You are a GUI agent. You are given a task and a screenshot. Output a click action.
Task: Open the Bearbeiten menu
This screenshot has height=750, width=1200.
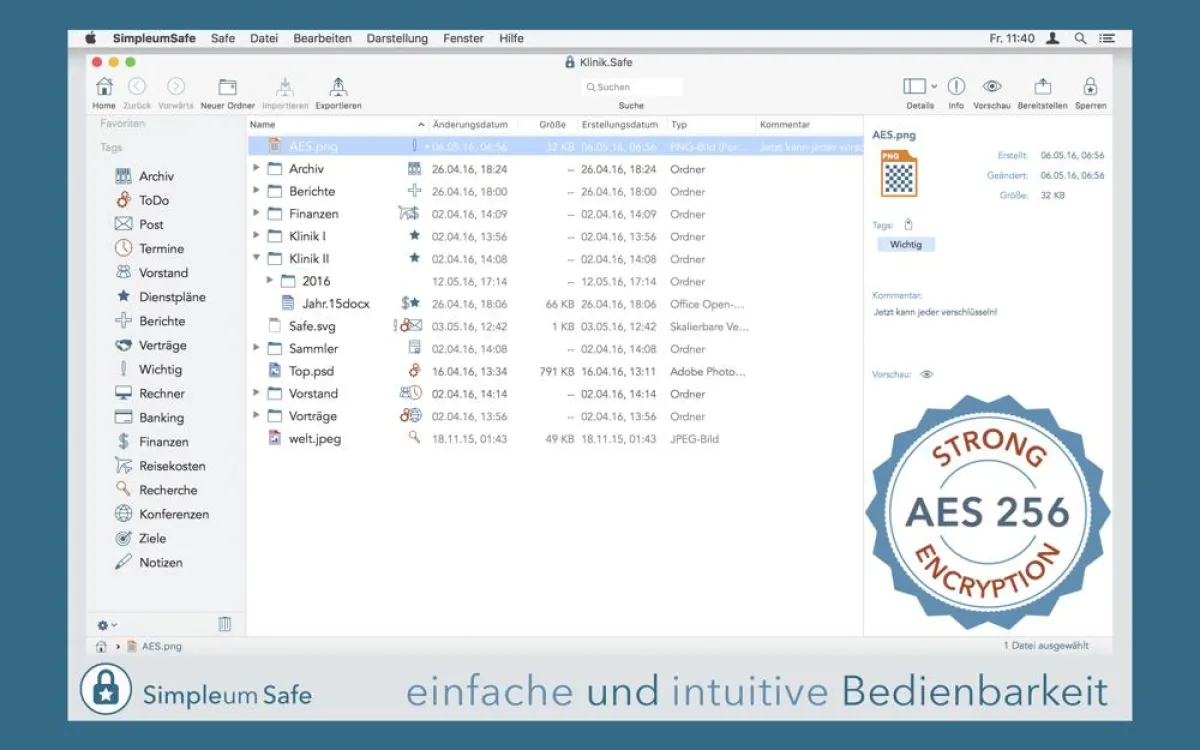[322, 38]
